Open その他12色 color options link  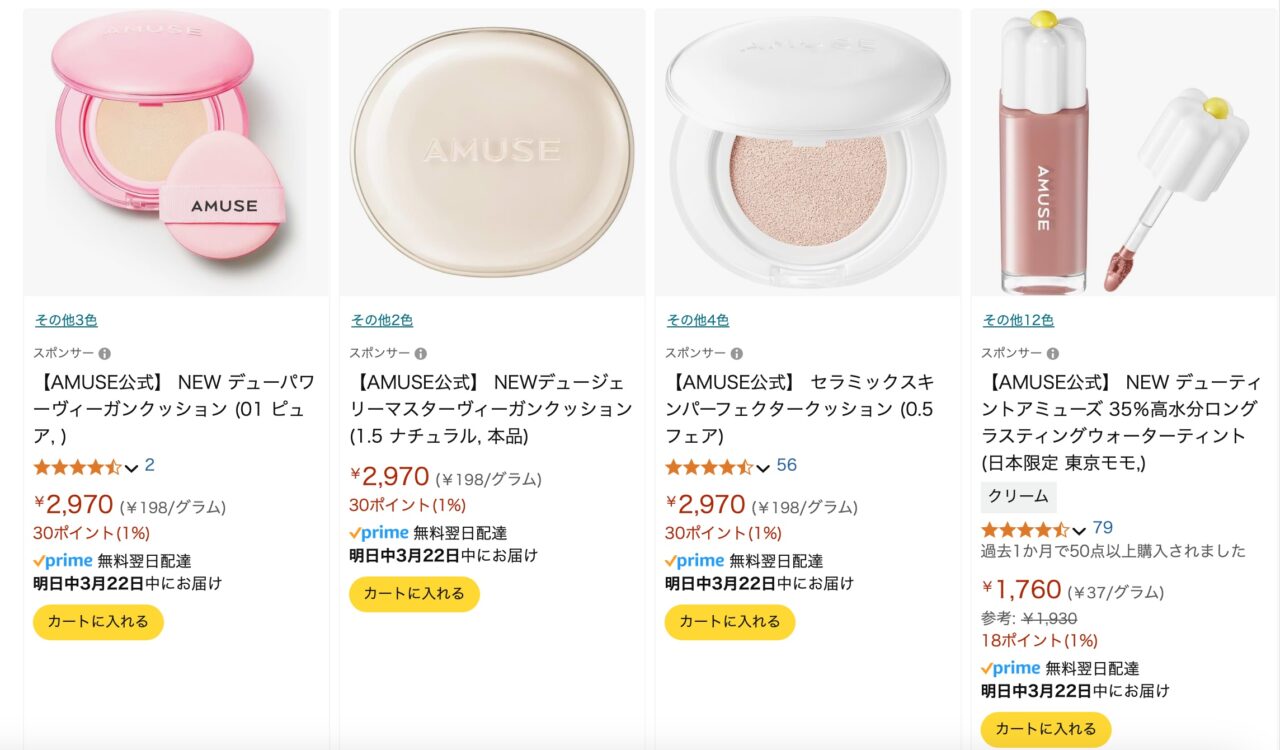[x=1018, y=321]
